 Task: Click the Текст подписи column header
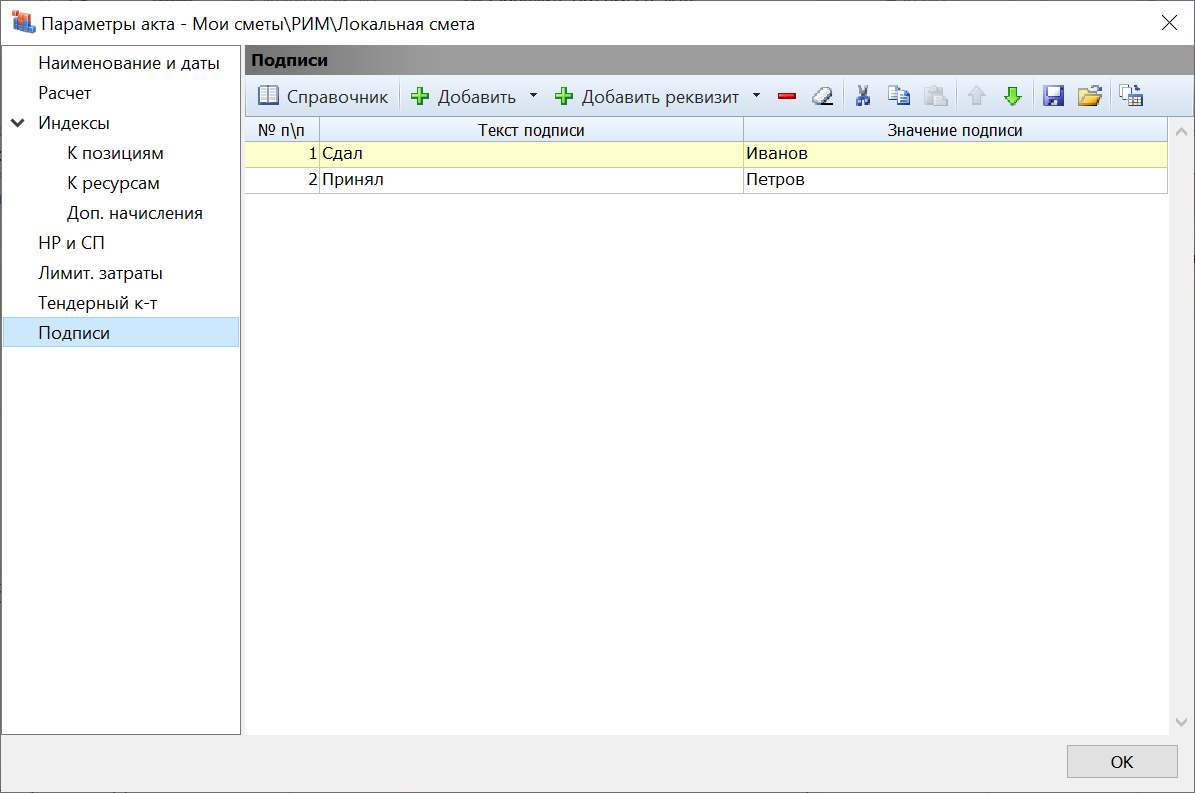click(531, 130)
